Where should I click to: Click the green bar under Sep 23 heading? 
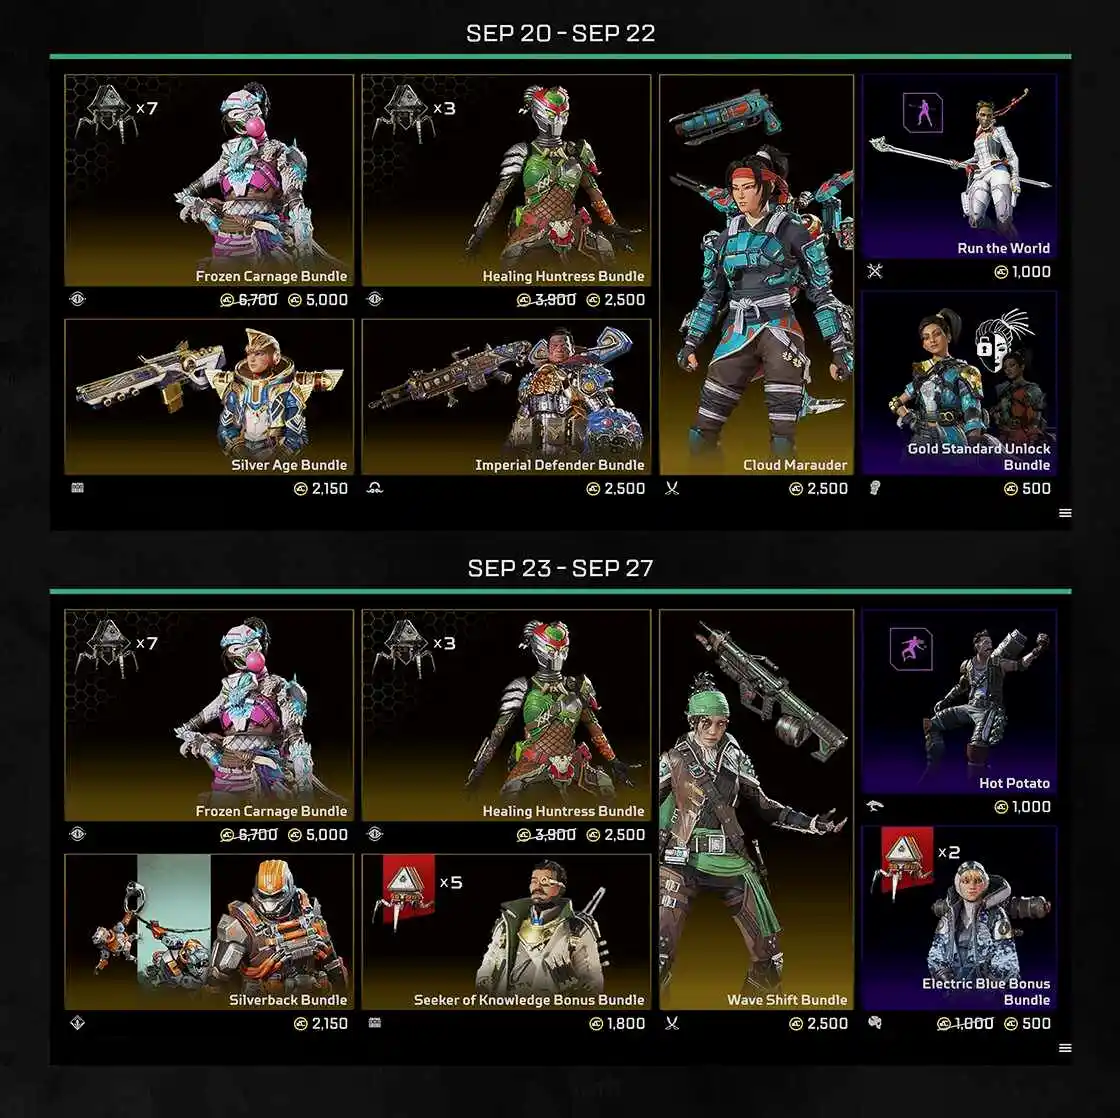(x=561, y=592)
